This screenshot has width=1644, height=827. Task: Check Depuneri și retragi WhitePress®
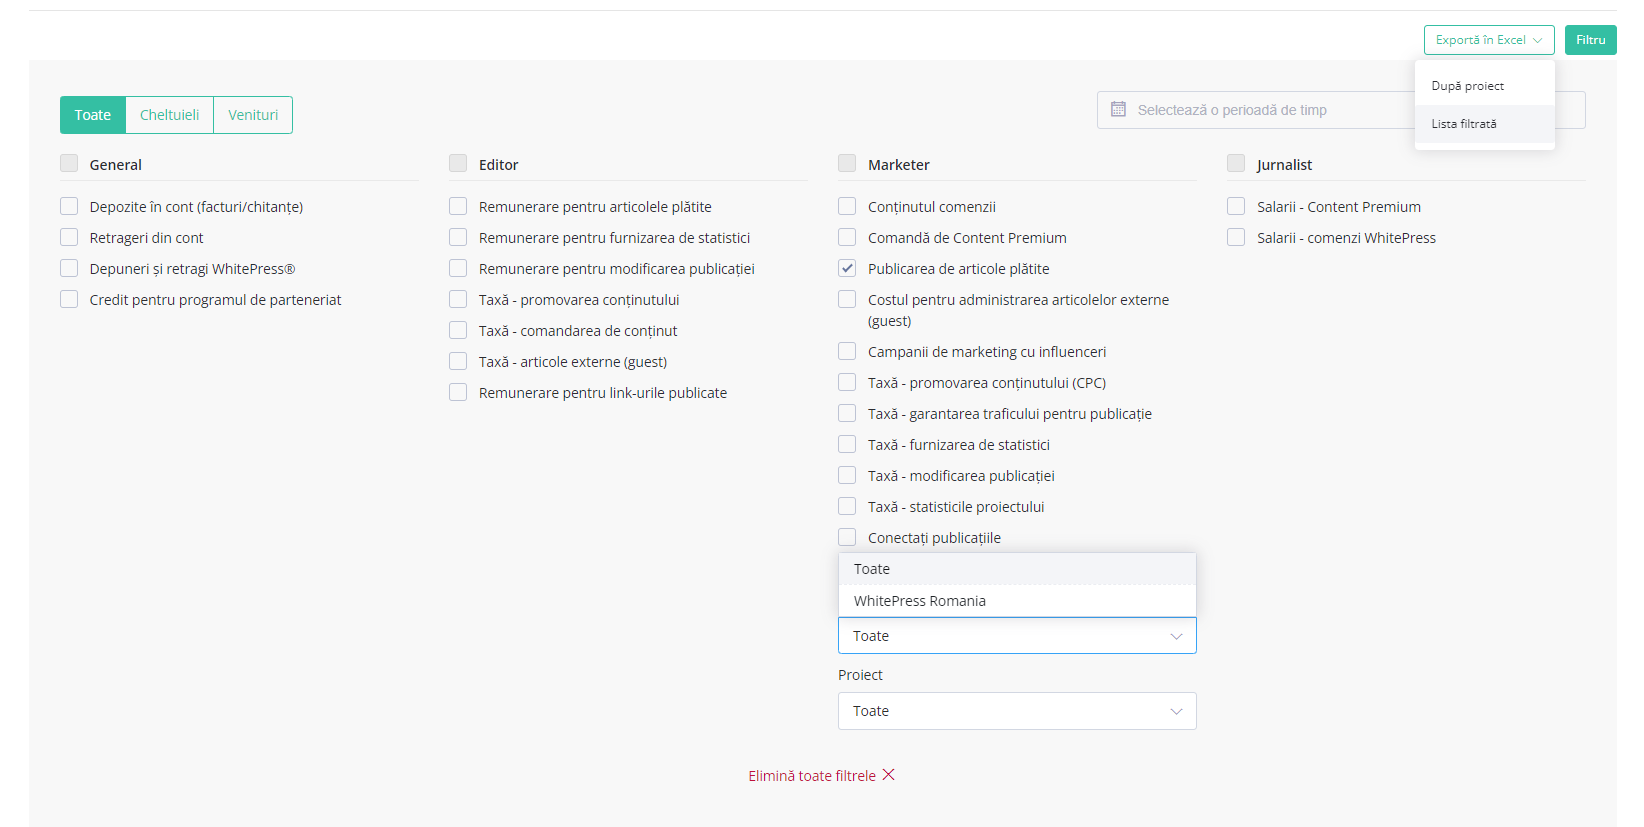pyautogui.click(x=69, y=268)
